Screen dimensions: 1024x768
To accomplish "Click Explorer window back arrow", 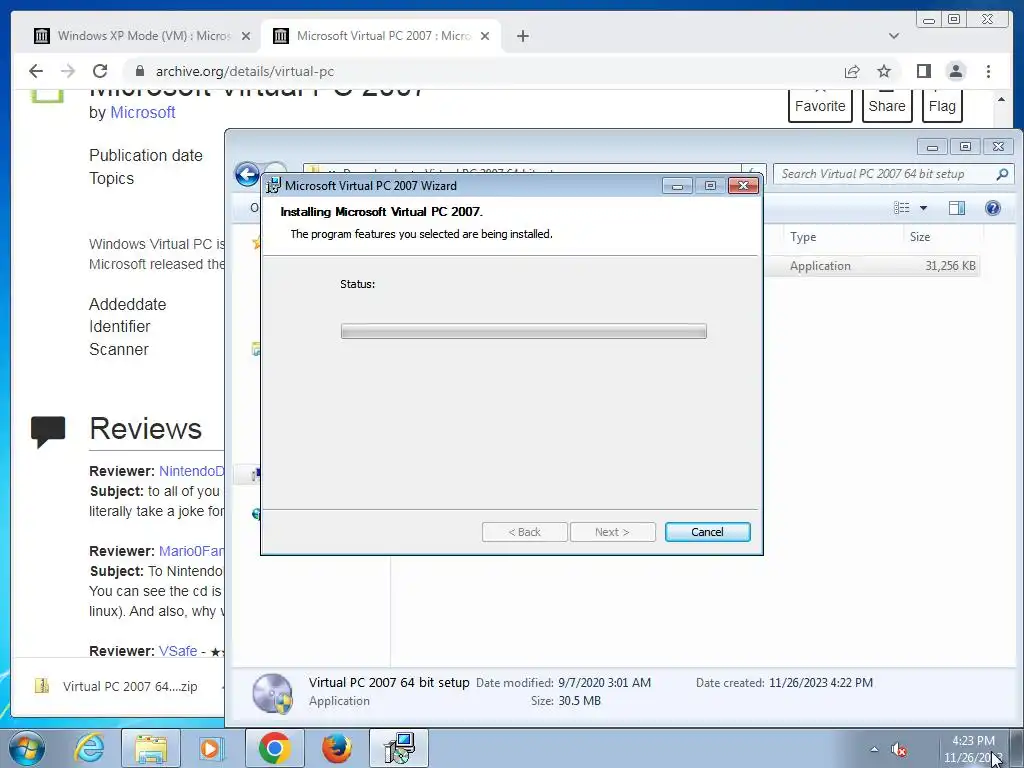I will pos(247,174).
